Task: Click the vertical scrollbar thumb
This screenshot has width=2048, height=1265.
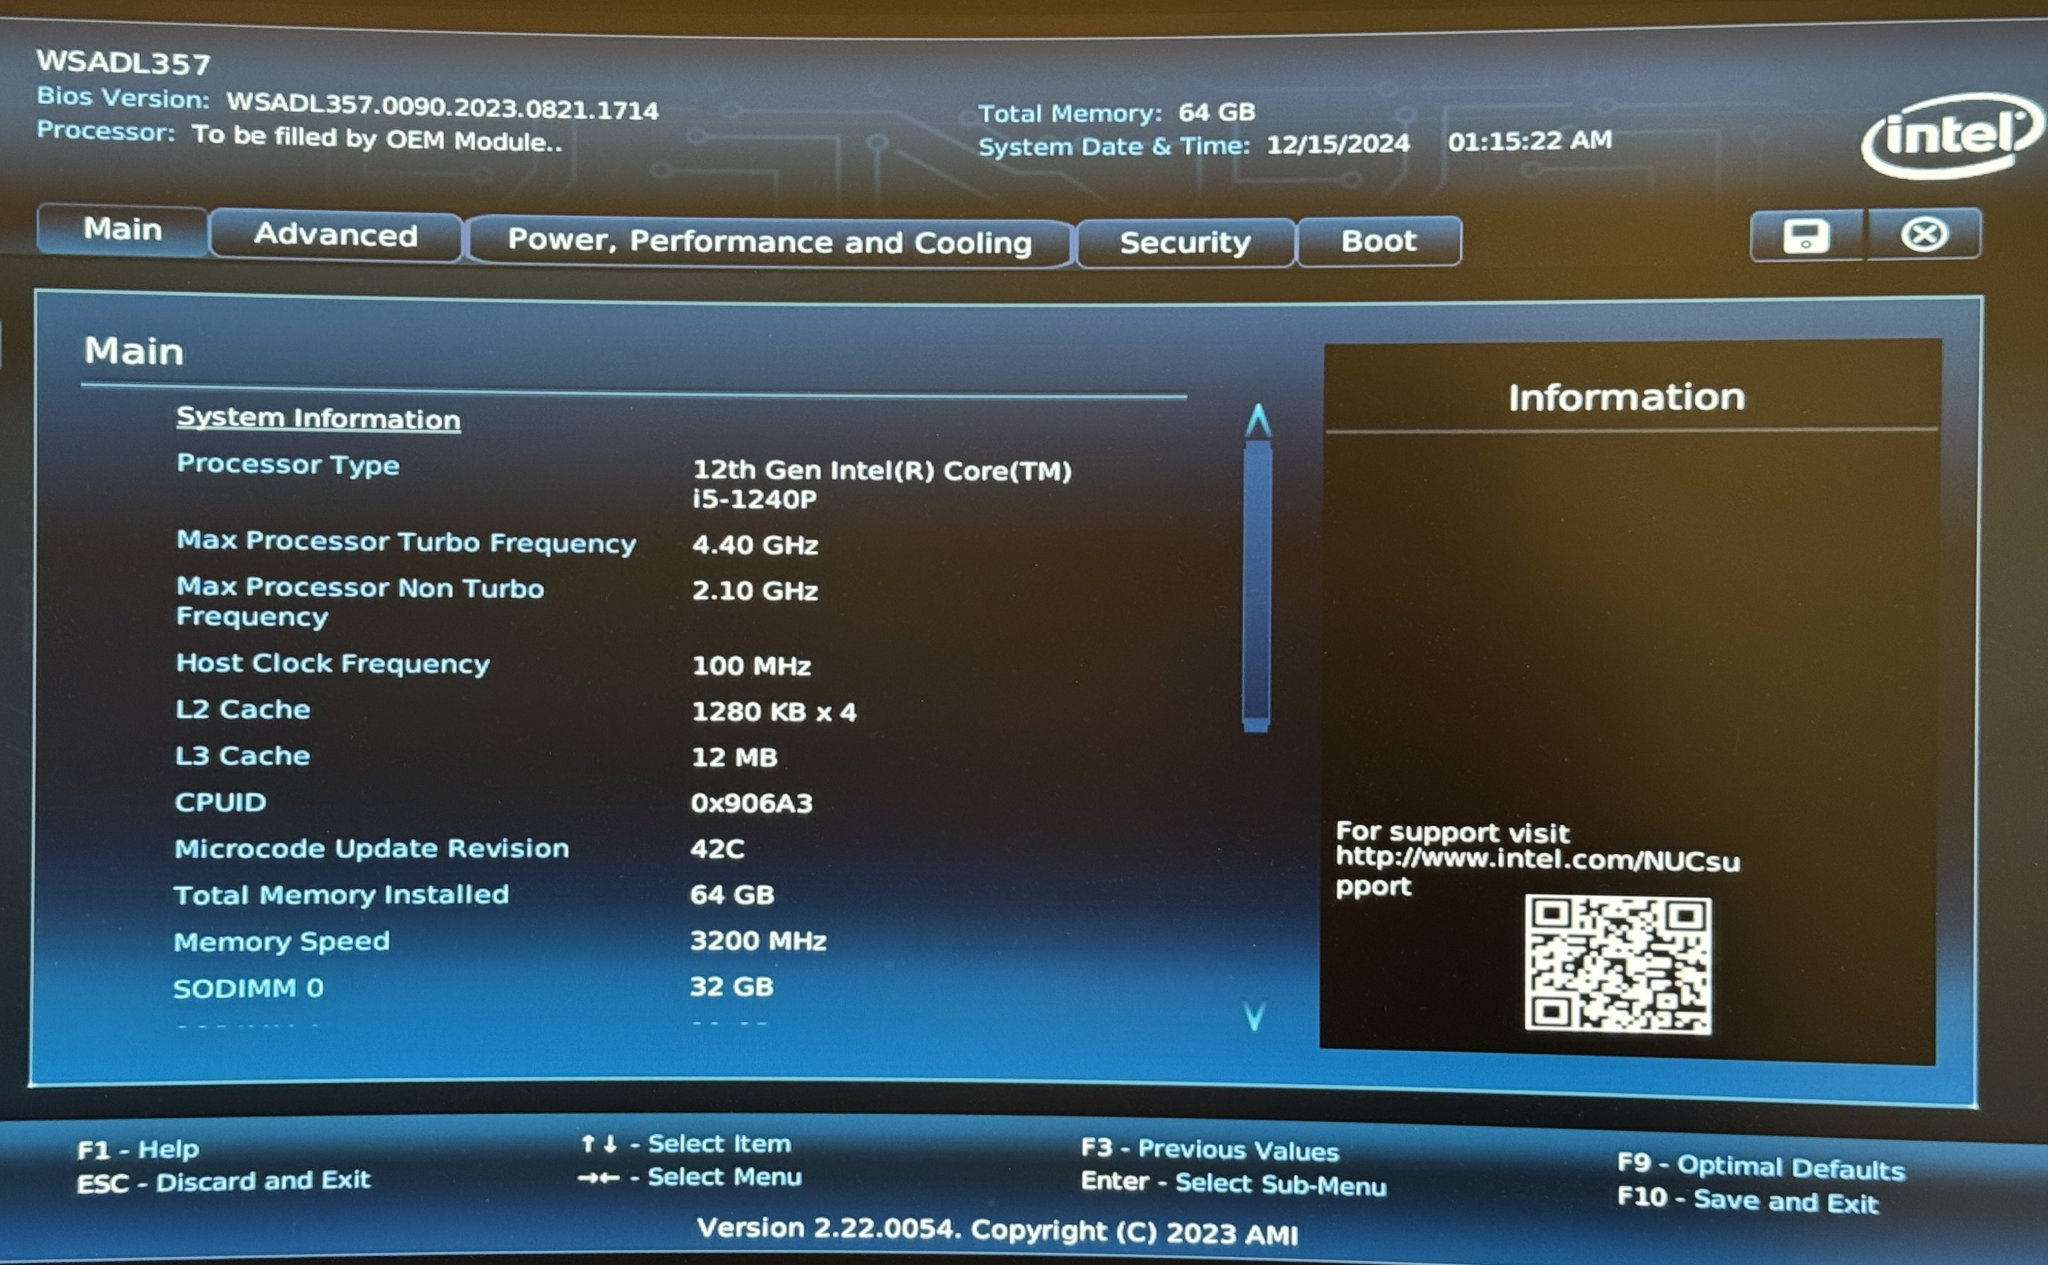Action: click(x=1256, y=587)
